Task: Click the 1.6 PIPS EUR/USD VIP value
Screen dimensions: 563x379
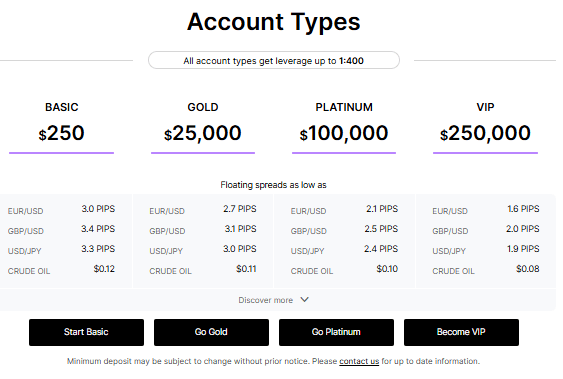Action: 523,209
